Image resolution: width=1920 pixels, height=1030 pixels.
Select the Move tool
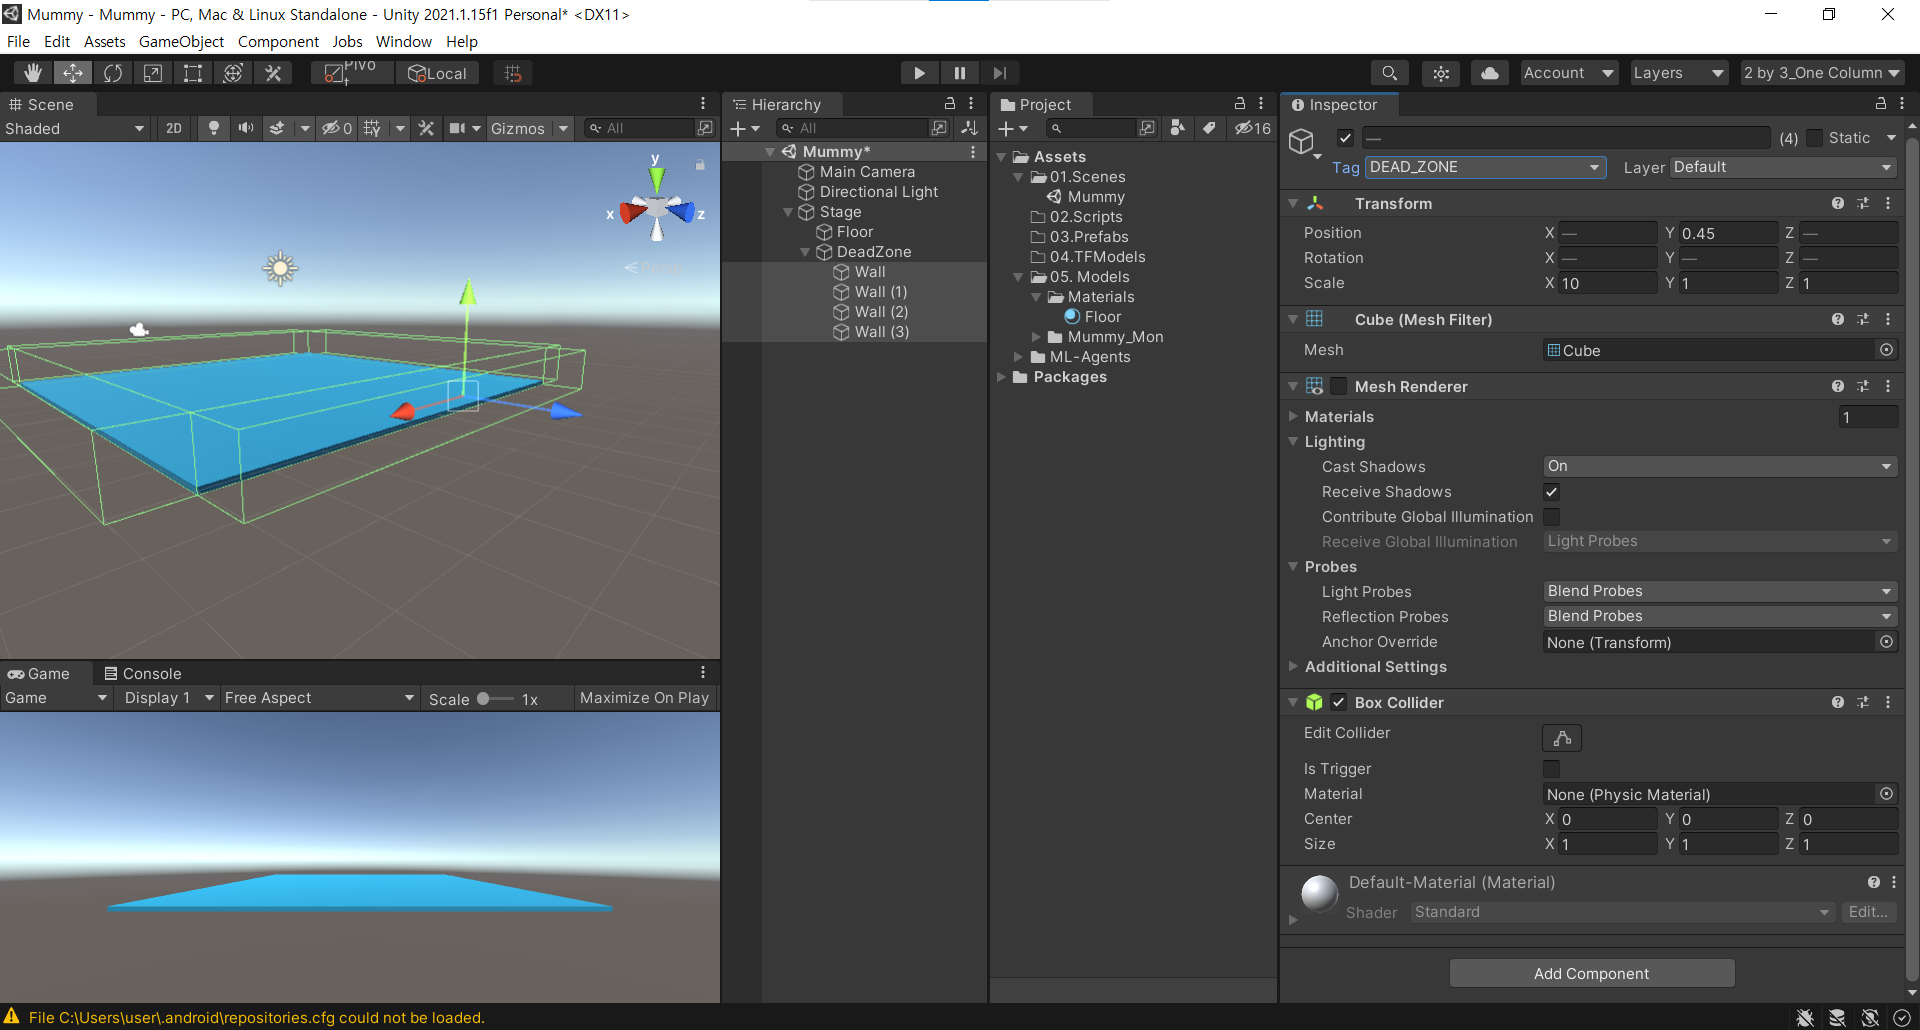[73, 73]
